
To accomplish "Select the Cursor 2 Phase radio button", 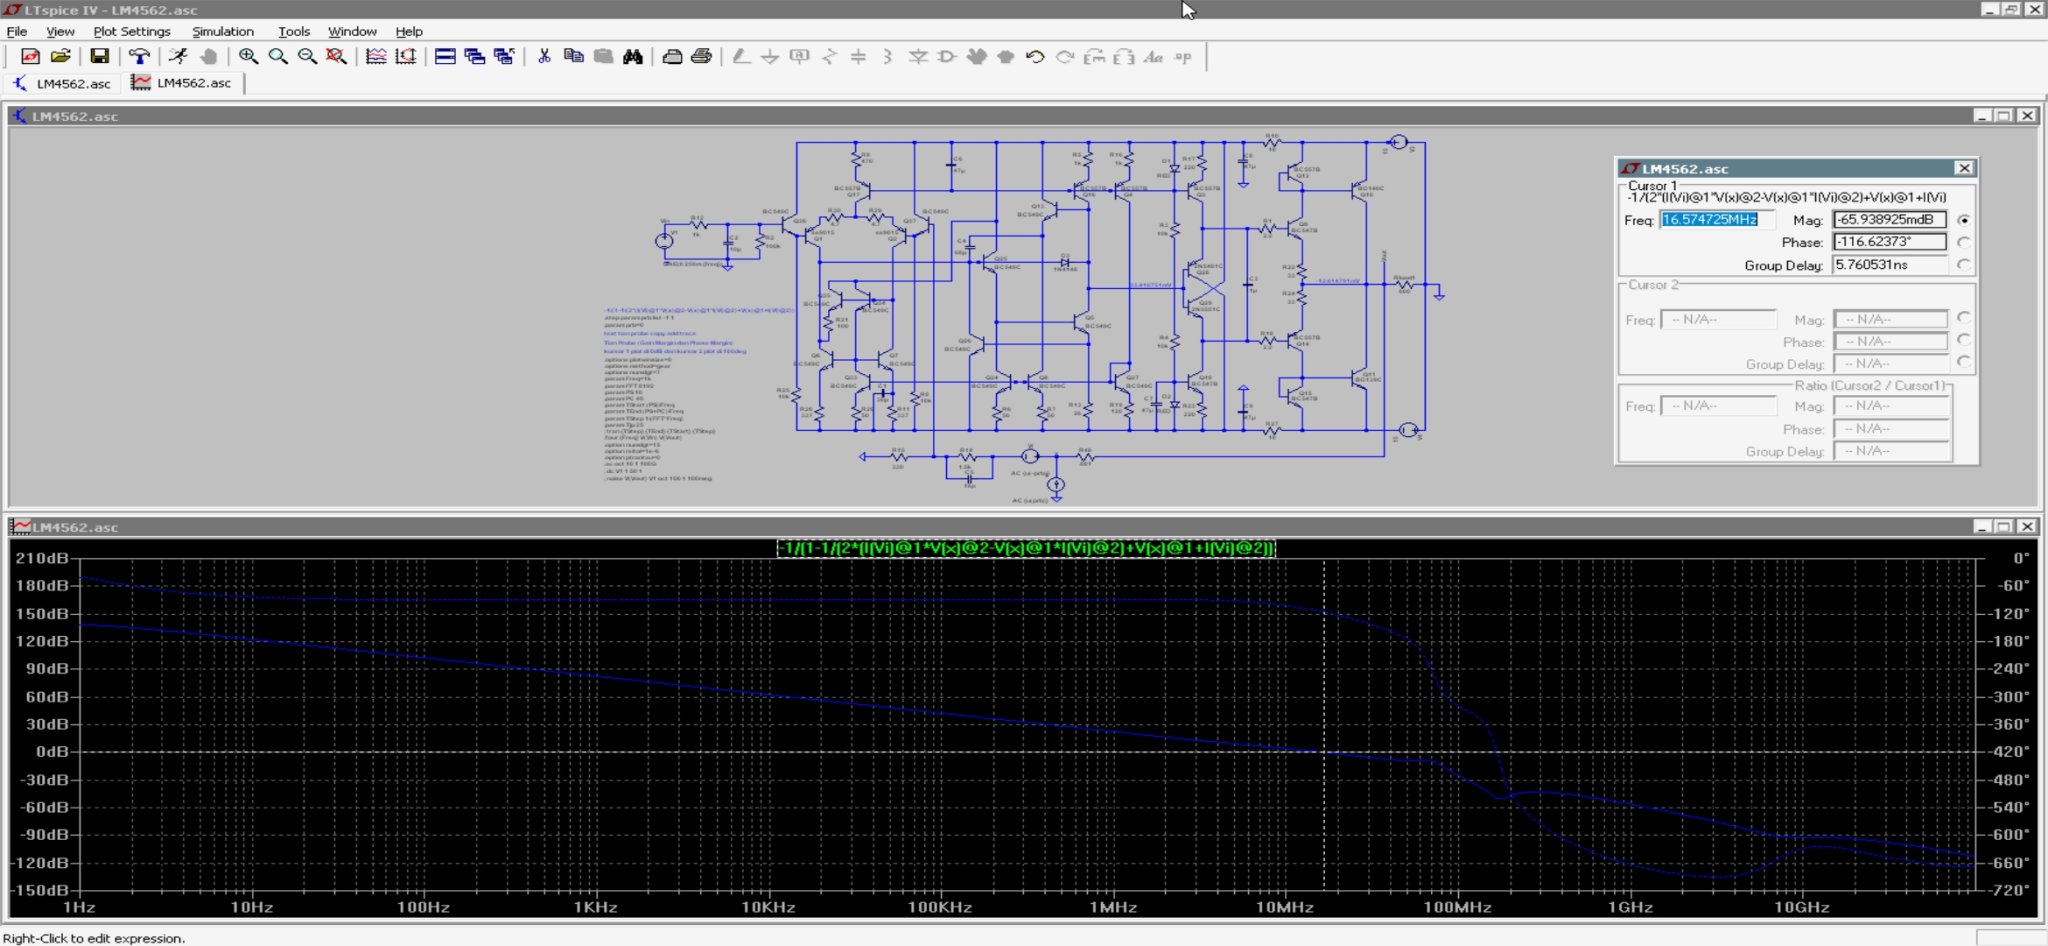I will (x=1964, y=340).
